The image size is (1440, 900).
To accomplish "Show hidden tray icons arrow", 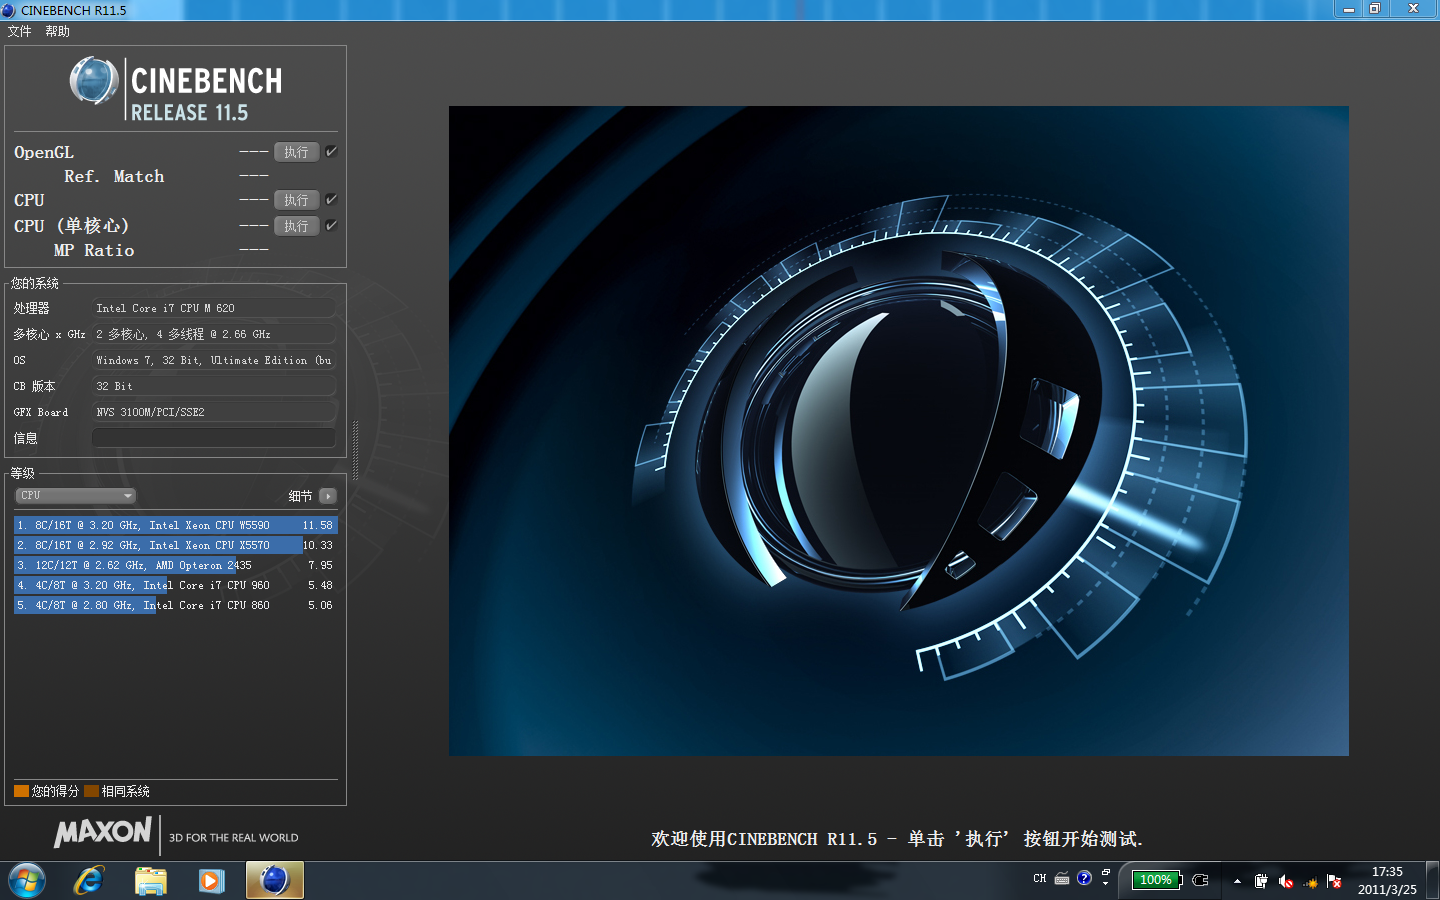I will tap(1237, 881).
